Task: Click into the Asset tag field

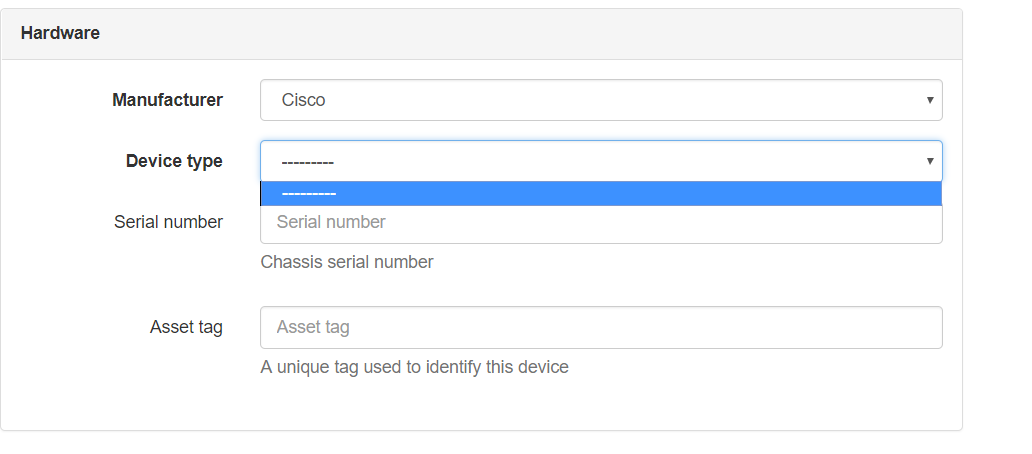Action: 600,327
